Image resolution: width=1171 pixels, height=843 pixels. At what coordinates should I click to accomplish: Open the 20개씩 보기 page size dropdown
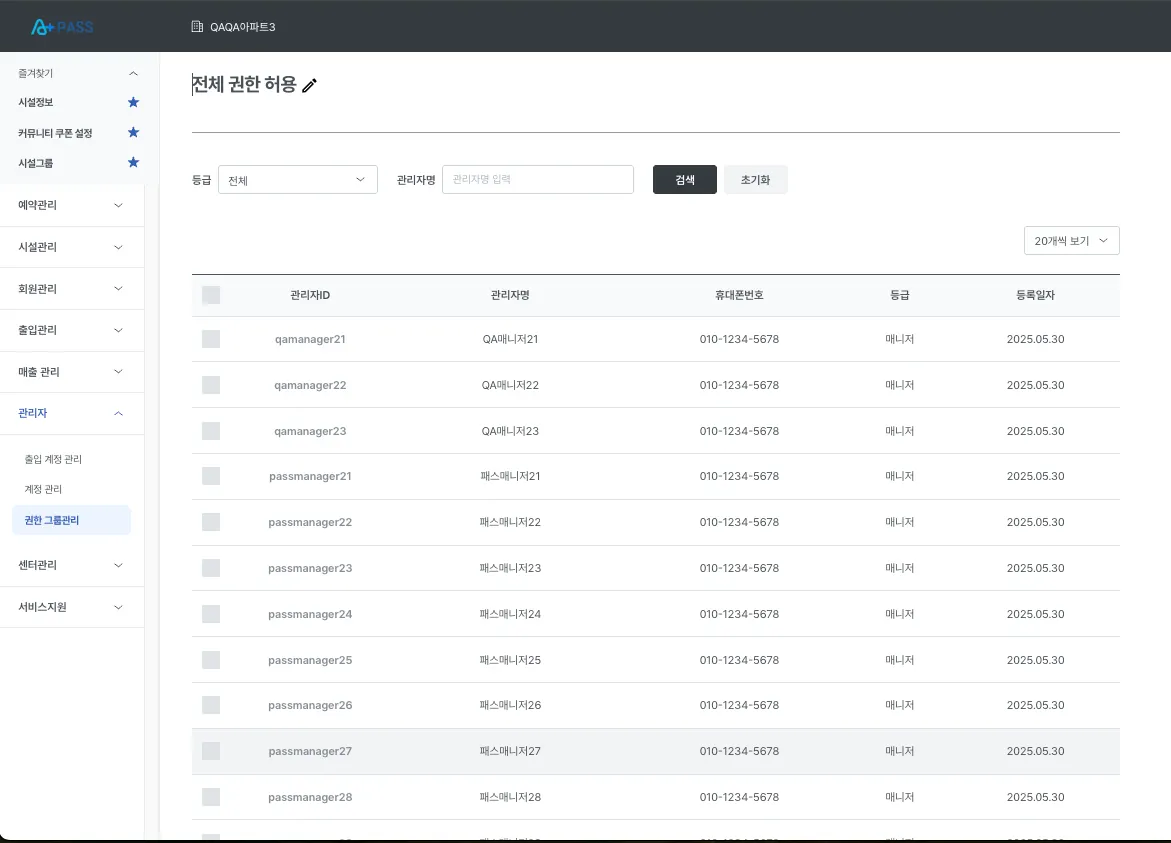coord(1071,240)
